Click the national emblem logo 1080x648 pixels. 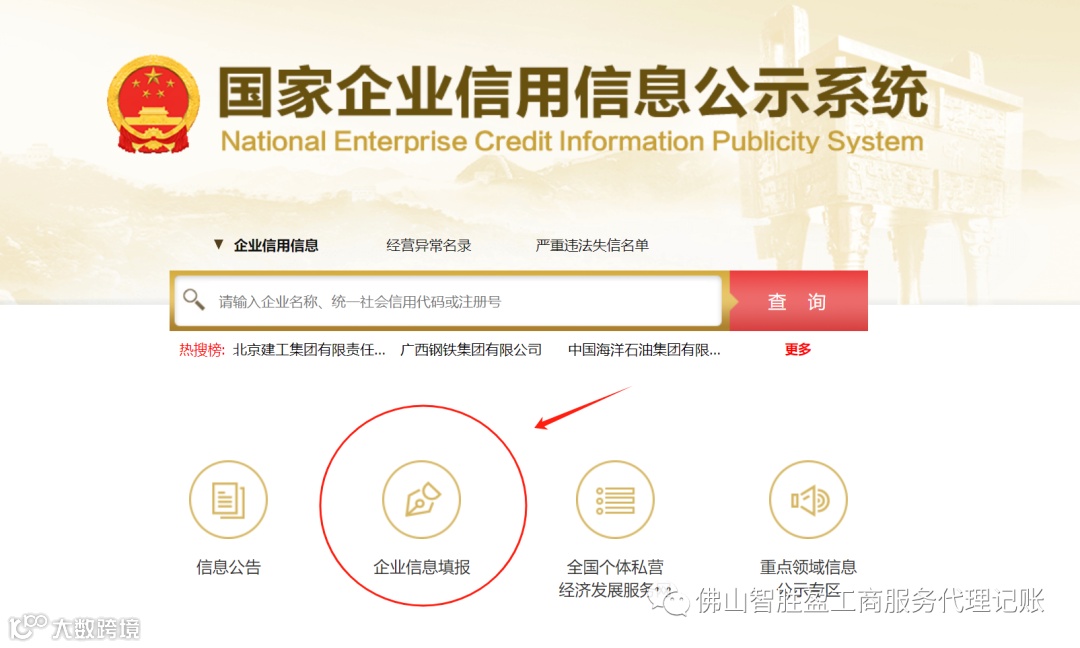click(154, 104)
